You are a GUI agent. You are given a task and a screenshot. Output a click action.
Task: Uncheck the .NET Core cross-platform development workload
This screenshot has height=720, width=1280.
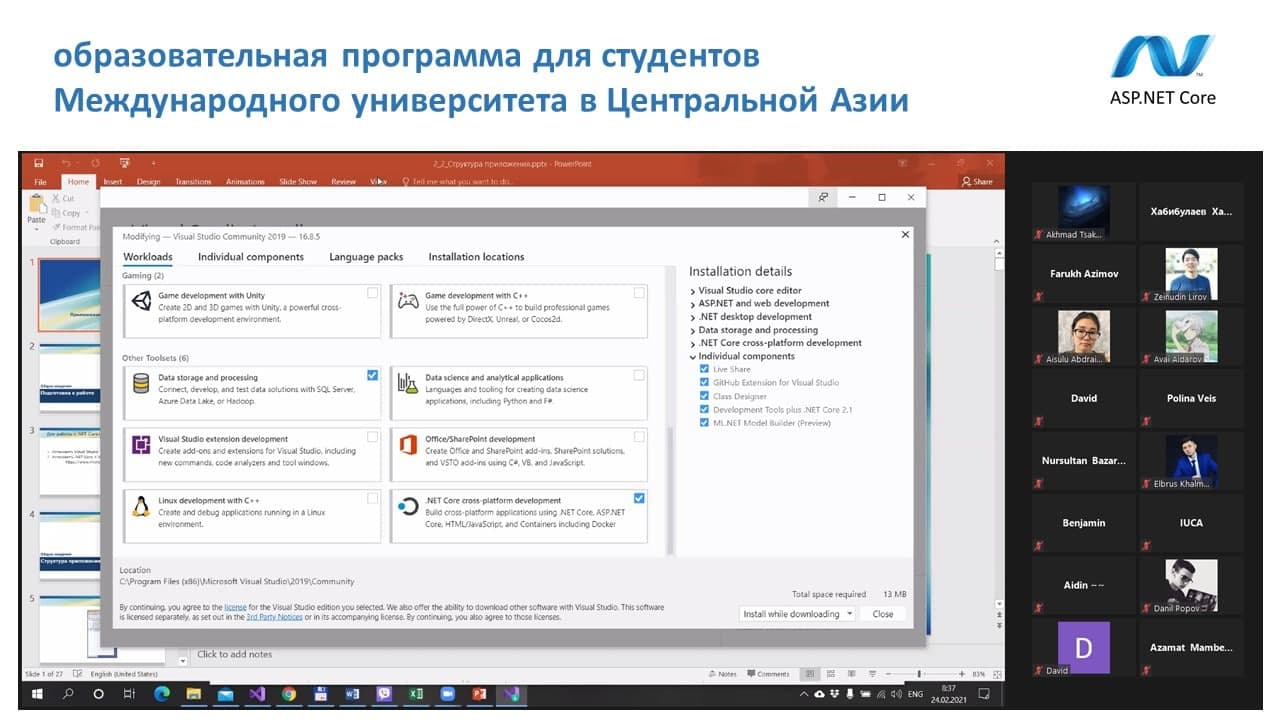click(x=639, y=498)
